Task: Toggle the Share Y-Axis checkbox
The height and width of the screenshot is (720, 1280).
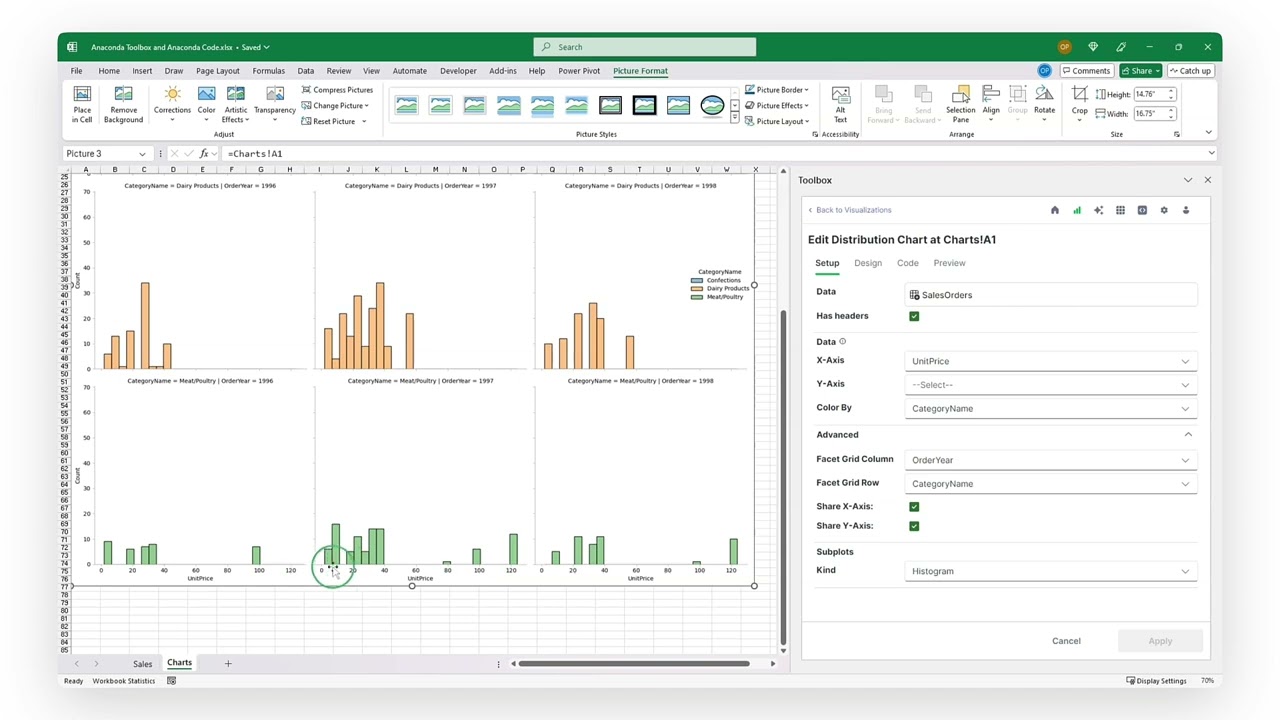Action: tap(914, 526)
